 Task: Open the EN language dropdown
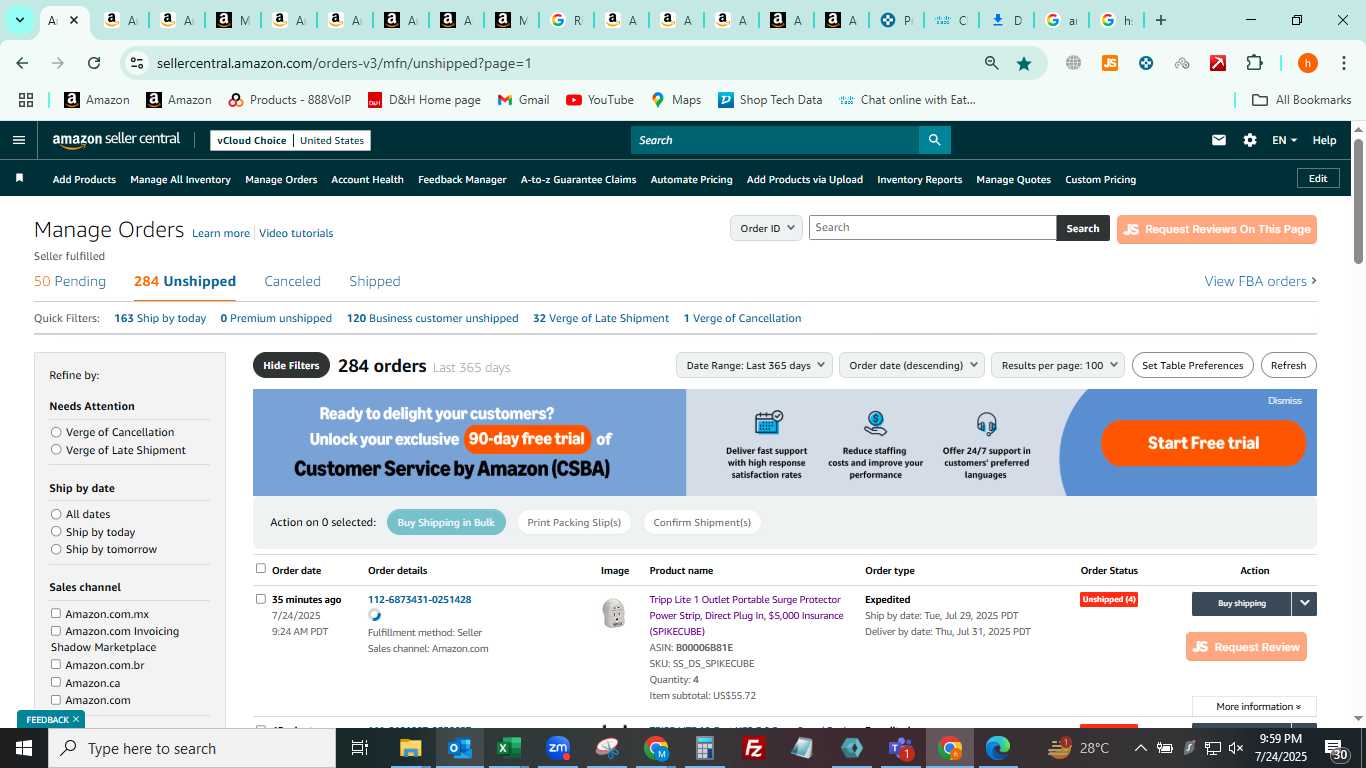1284,140
